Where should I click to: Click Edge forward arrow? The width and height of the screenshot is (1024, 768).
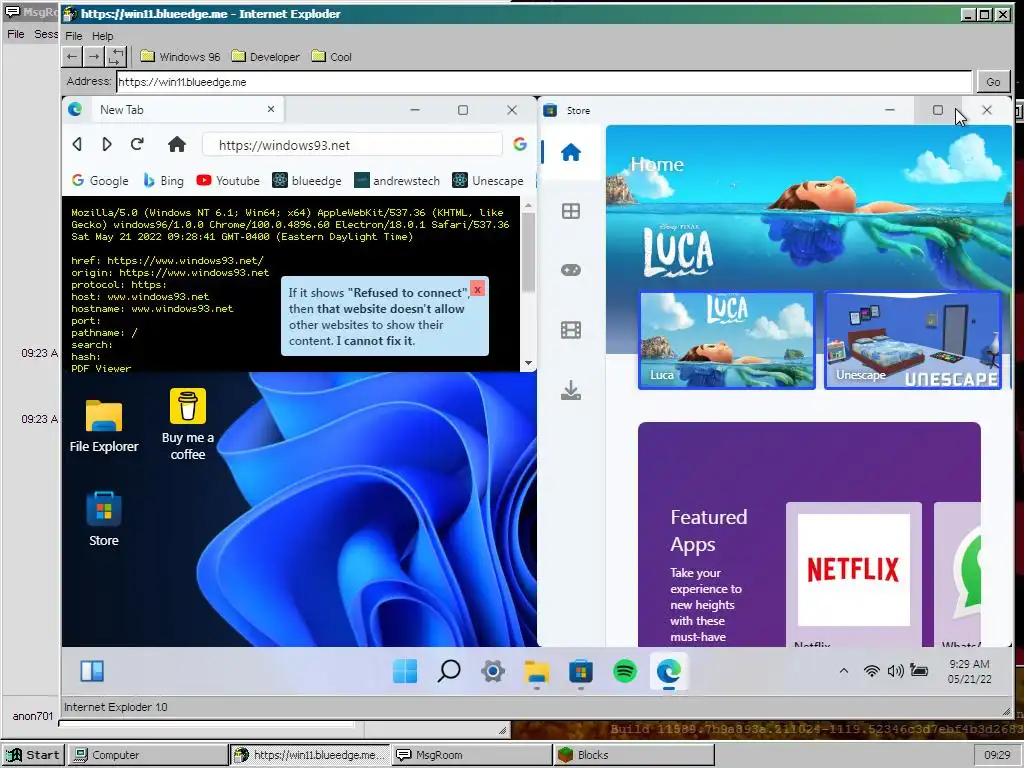[106, 144]
